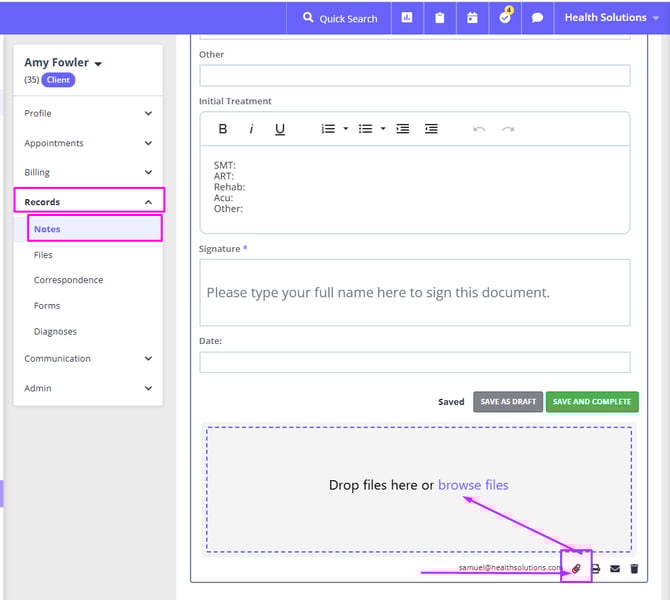670x600 pixels.
Task: Select Correspondence under Records
Action: pos(68,280)
